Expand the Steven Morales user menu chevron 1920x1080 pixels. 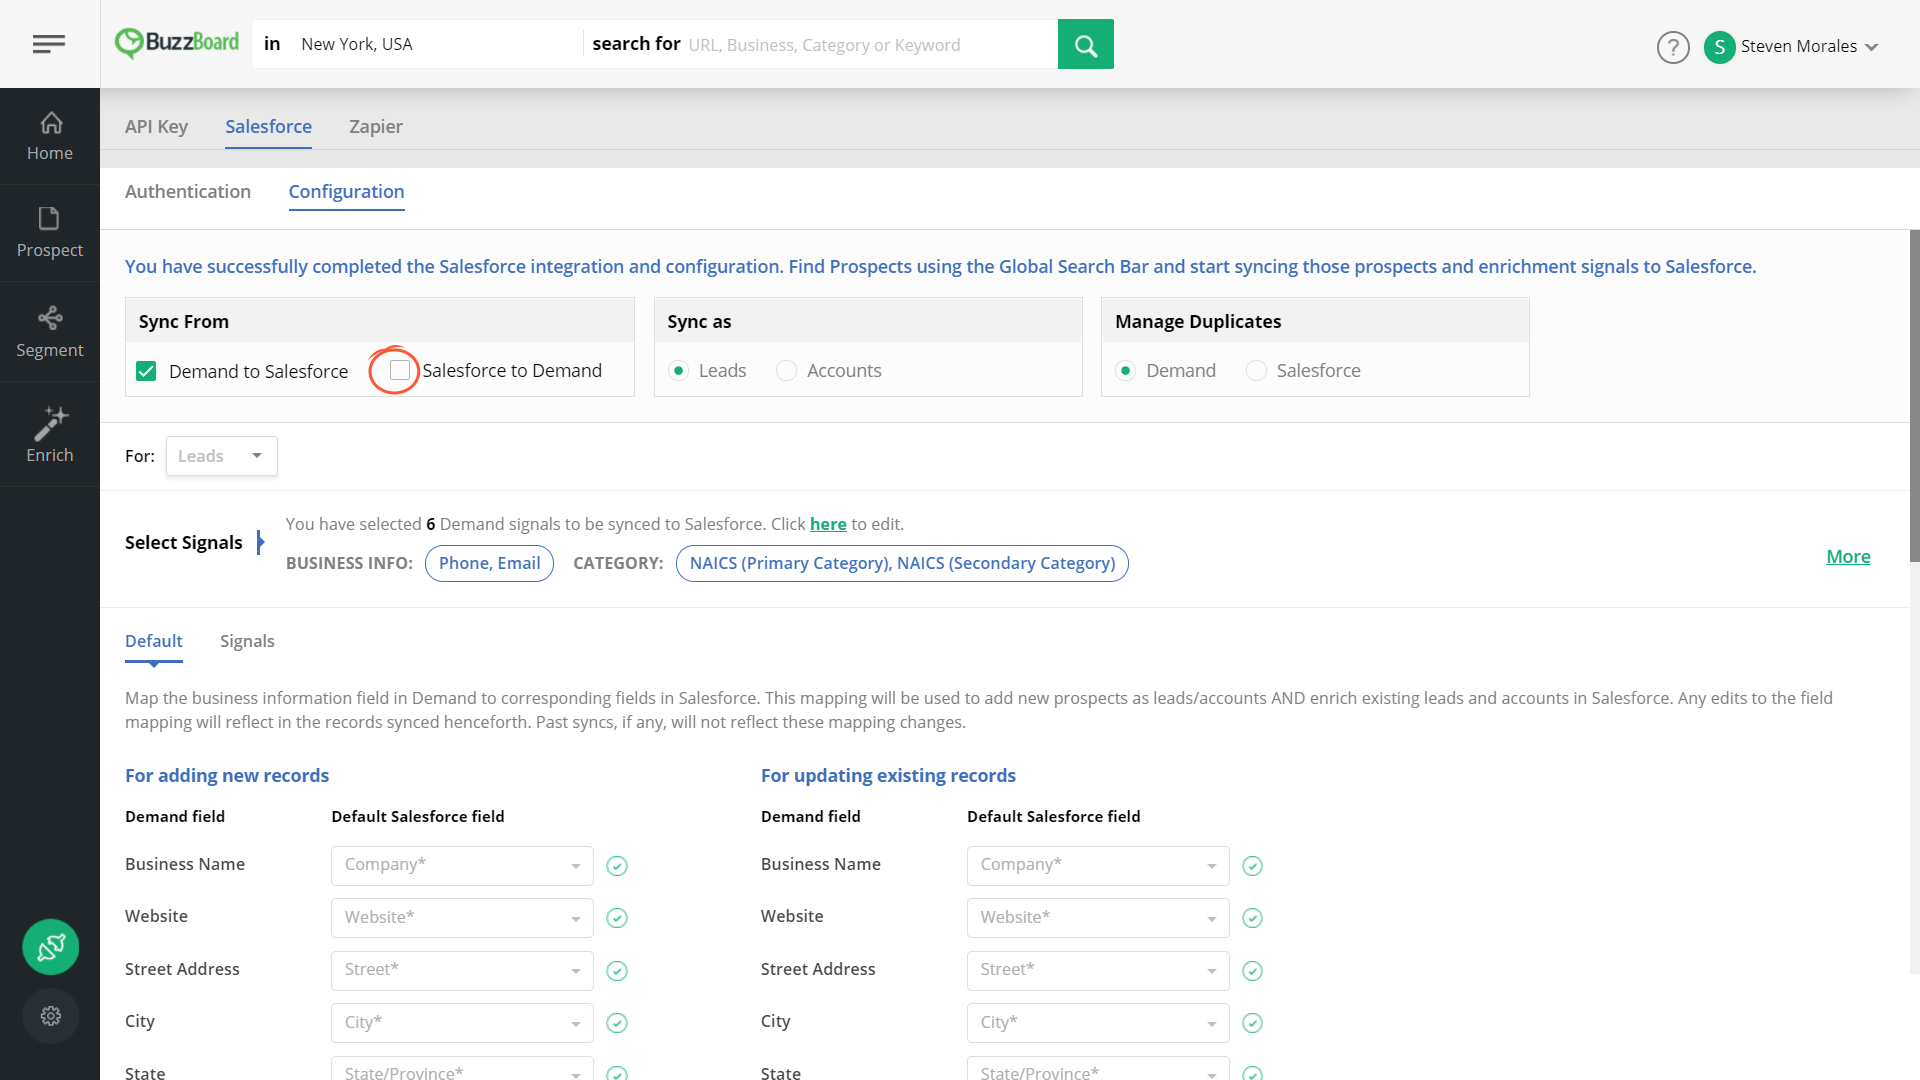click(x=1872, y=47)
